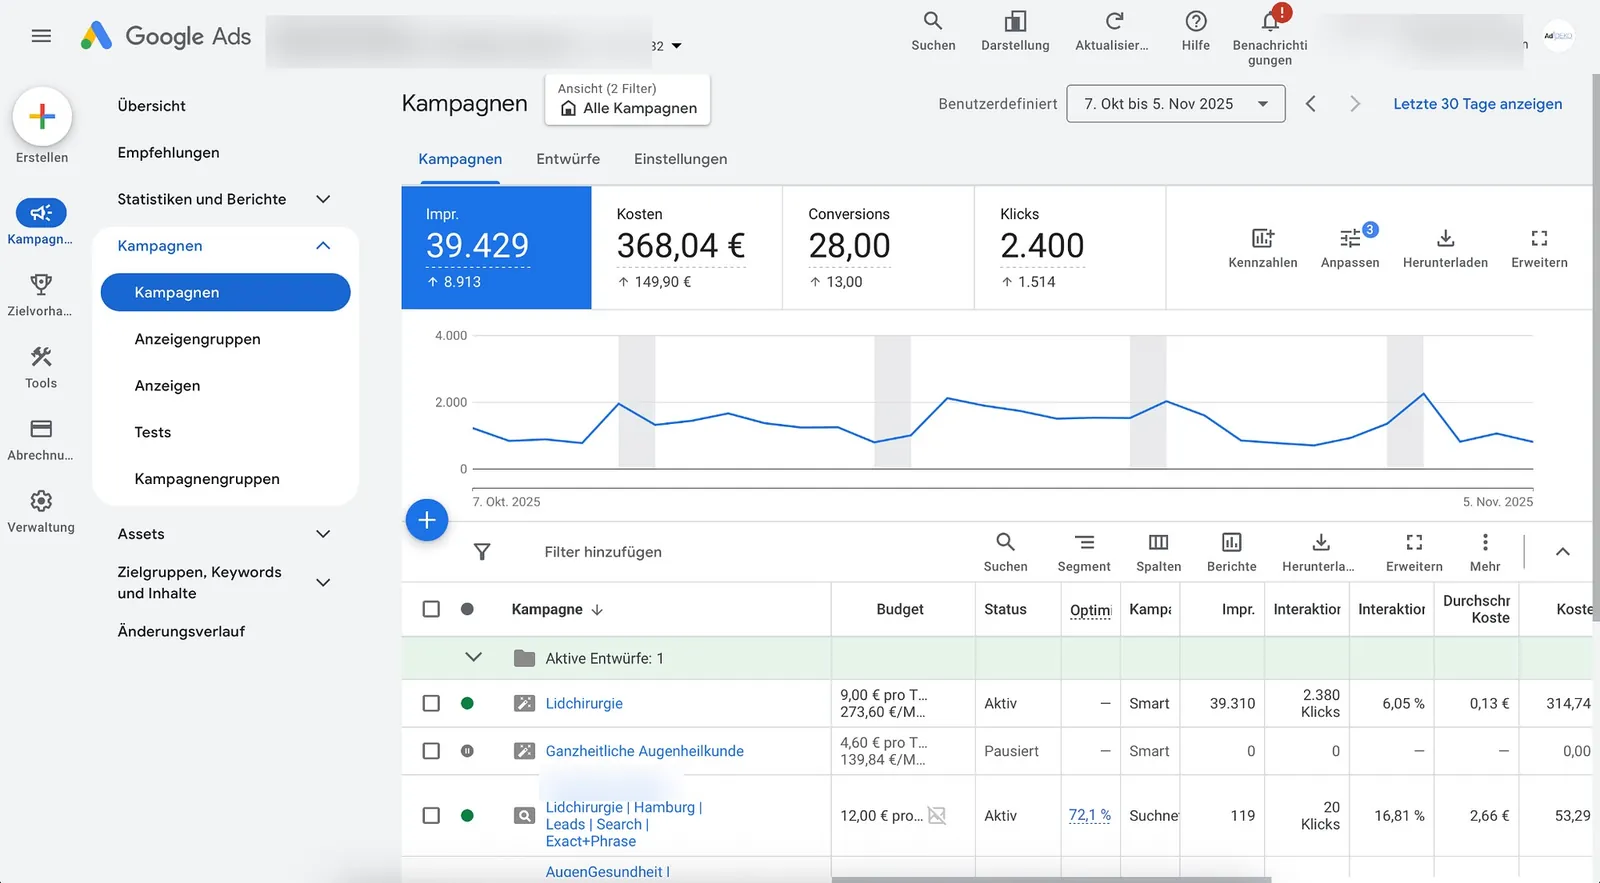Click the blue floating plus button
The width and height of the screenshot is (1600, 883).
click(427, 520)
